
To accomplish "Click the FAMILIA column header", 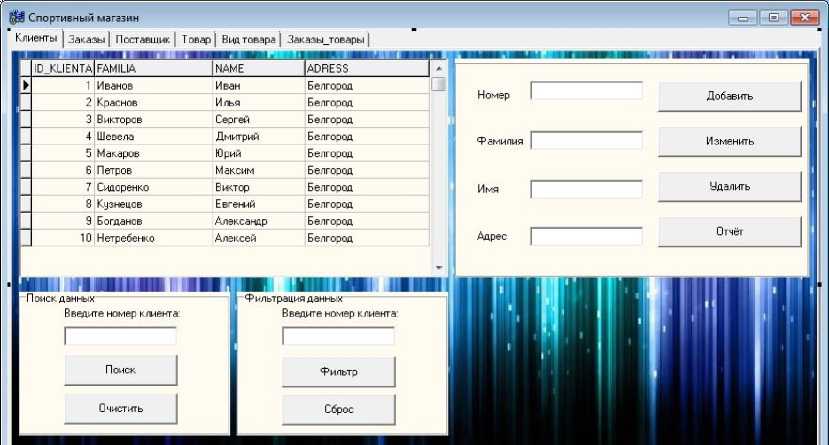I will [x=153, y=68].
